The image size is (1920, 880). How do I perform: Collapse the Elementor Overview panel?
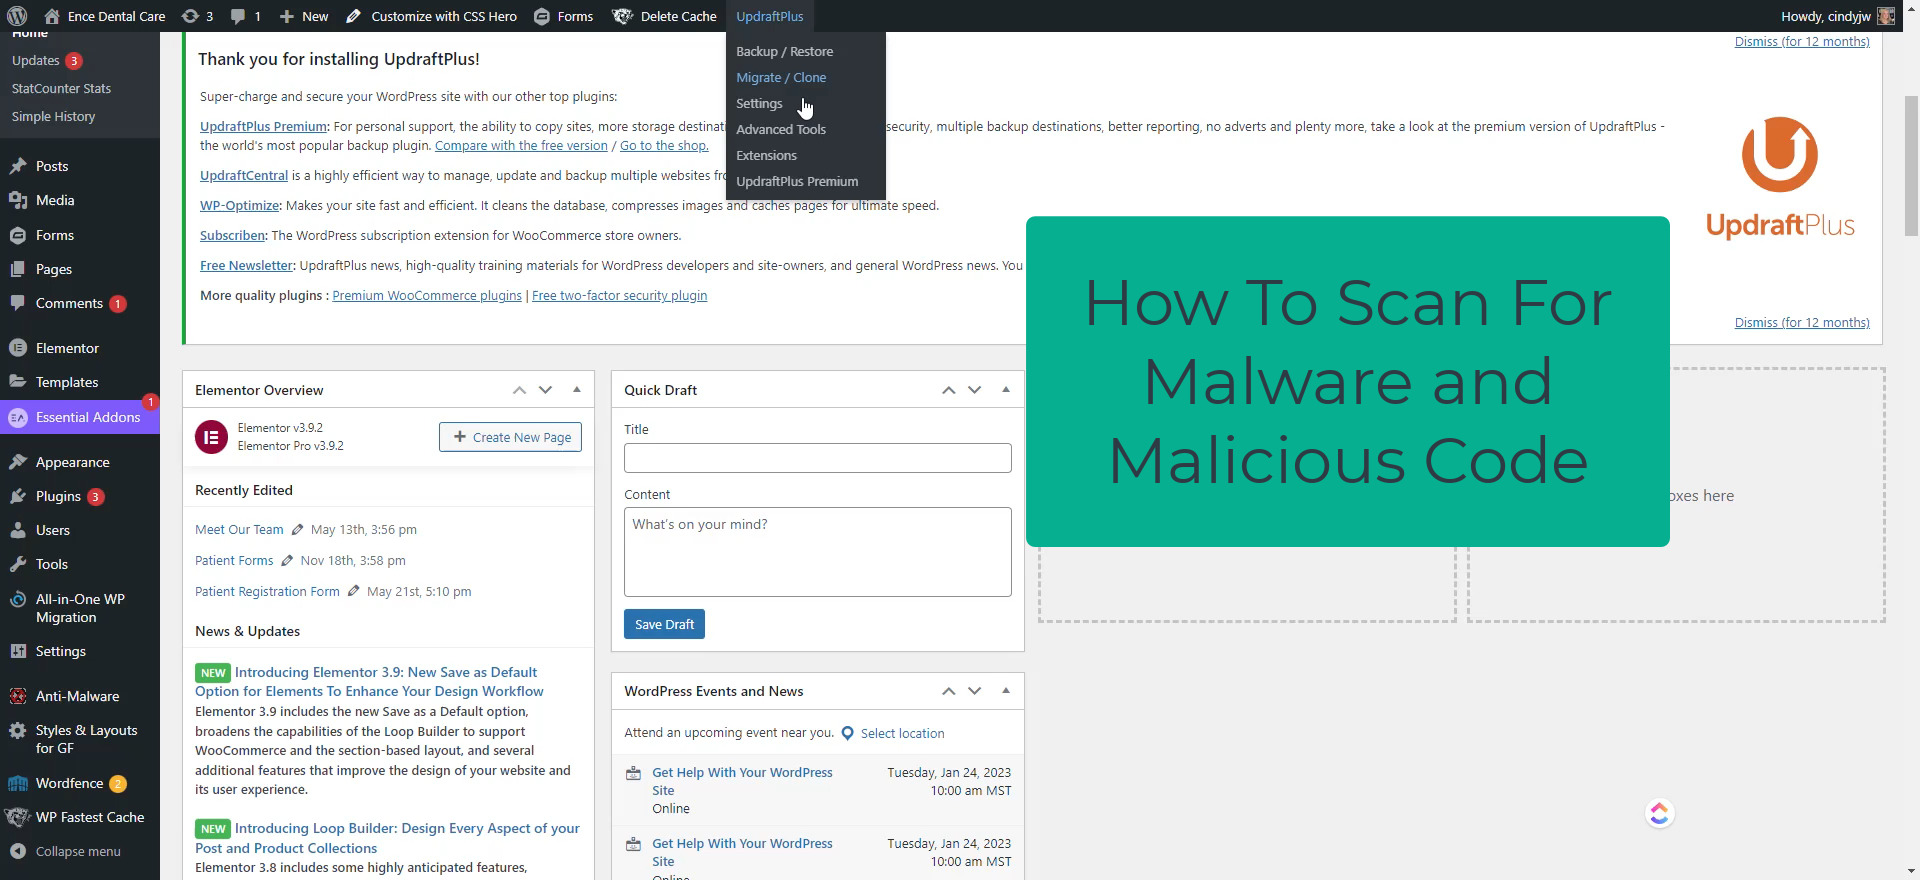pos(577,390)
